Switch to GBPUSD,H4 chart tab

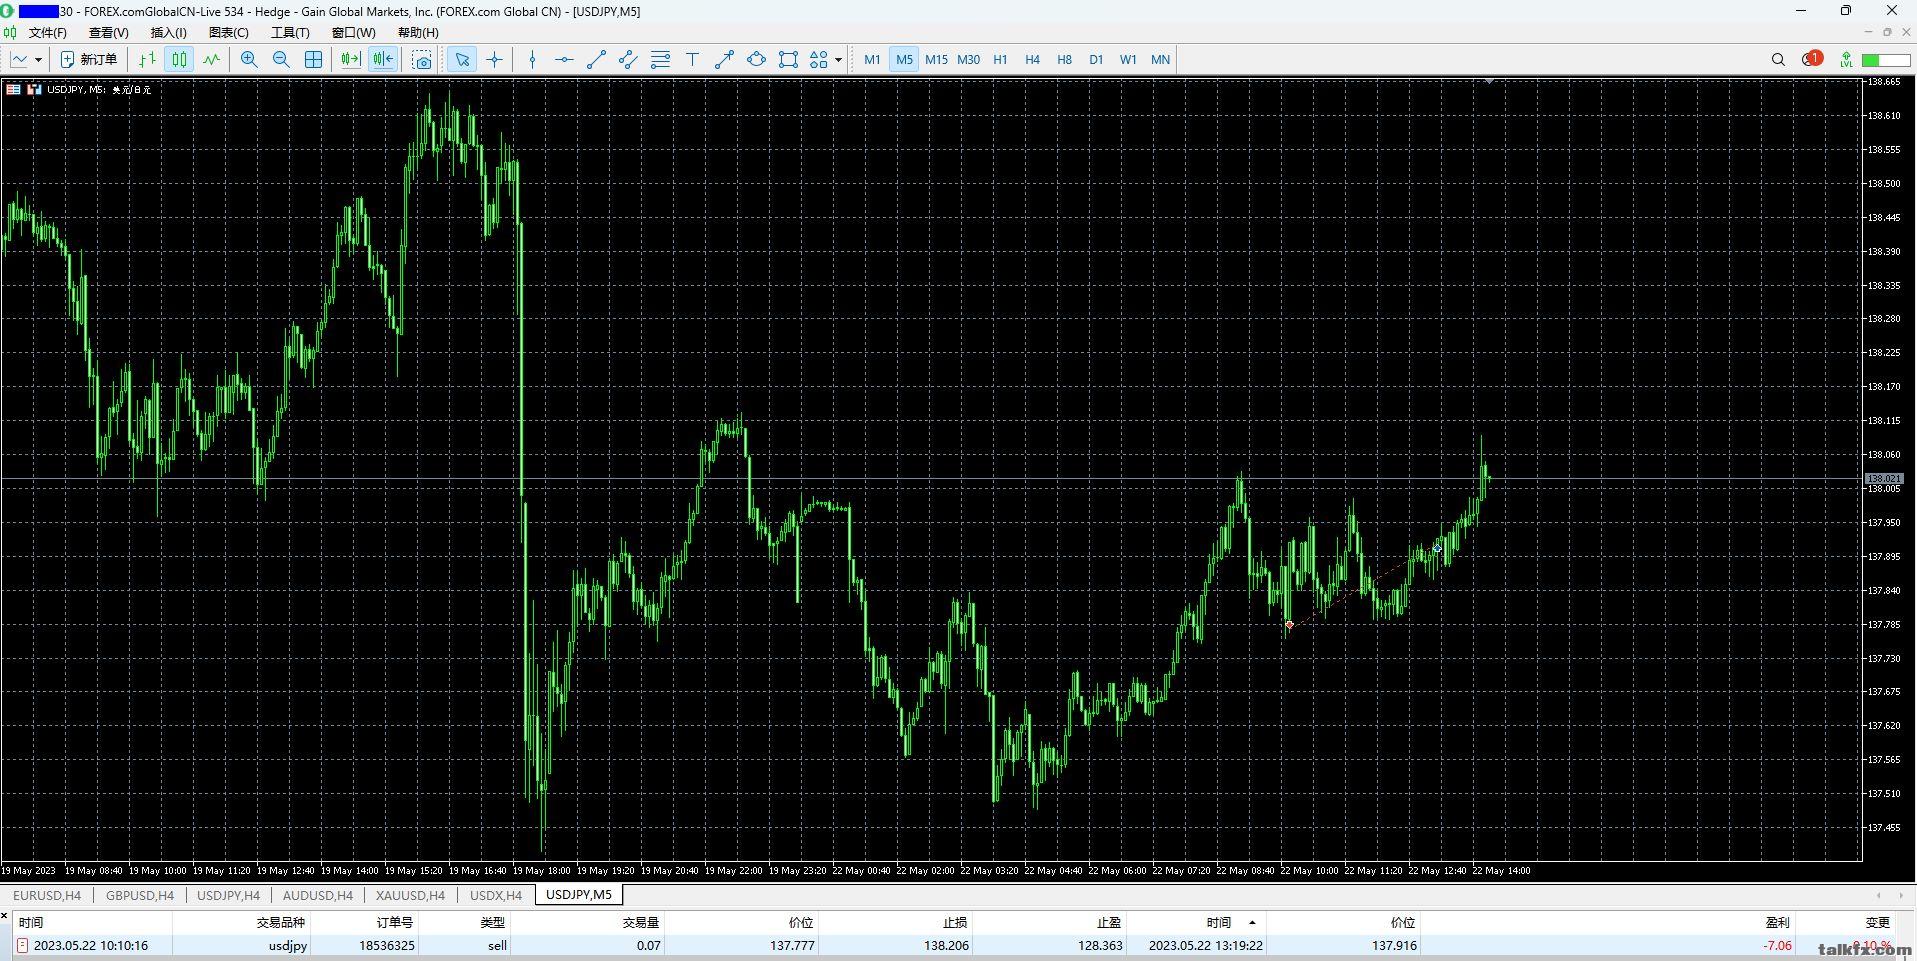(x=140, y=895)
